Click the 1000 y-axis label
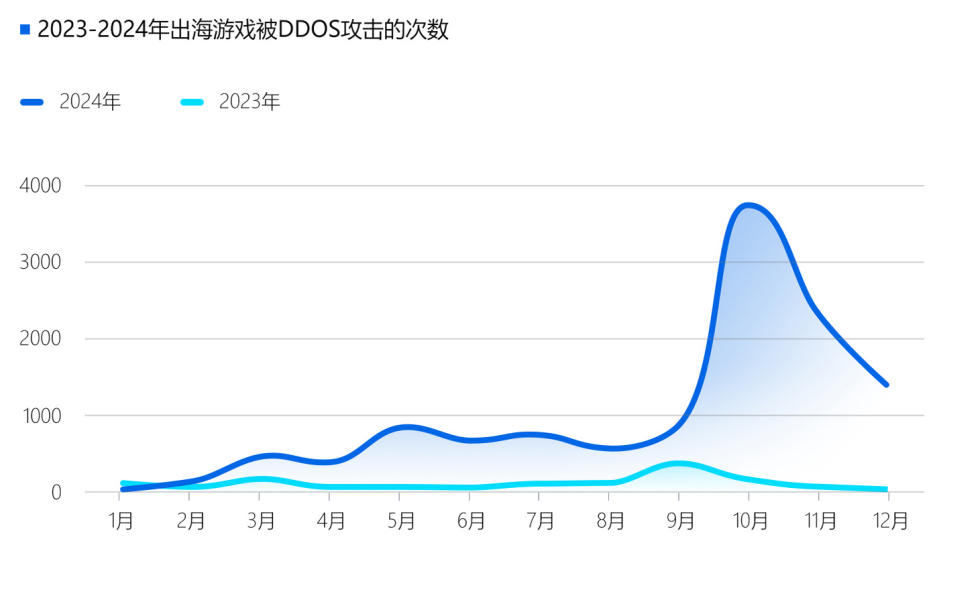 [42, 415]
